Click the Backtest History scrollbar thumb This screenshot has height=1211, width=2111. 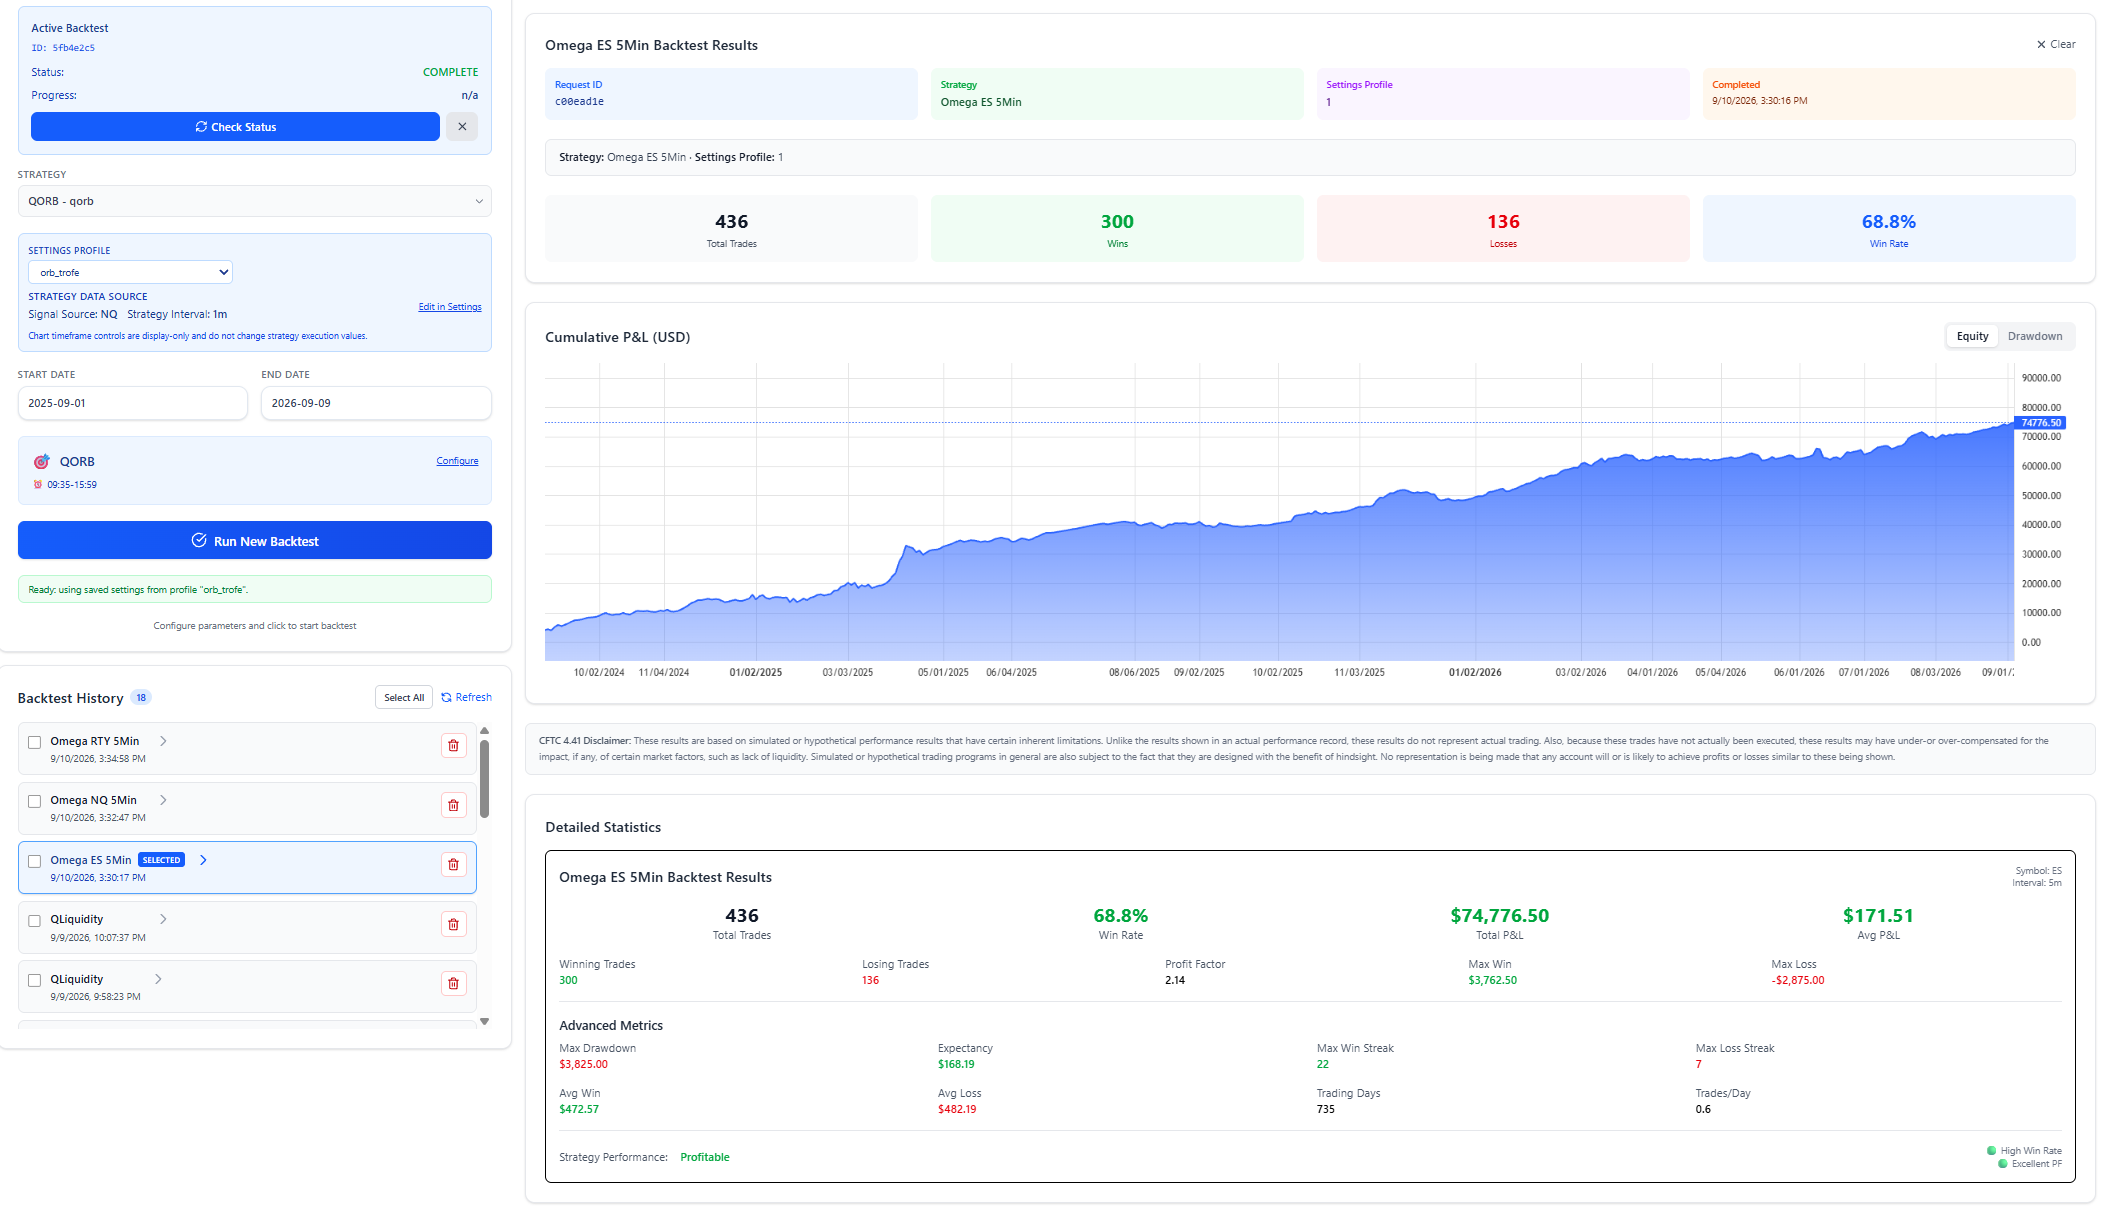[x=485, y=779]
